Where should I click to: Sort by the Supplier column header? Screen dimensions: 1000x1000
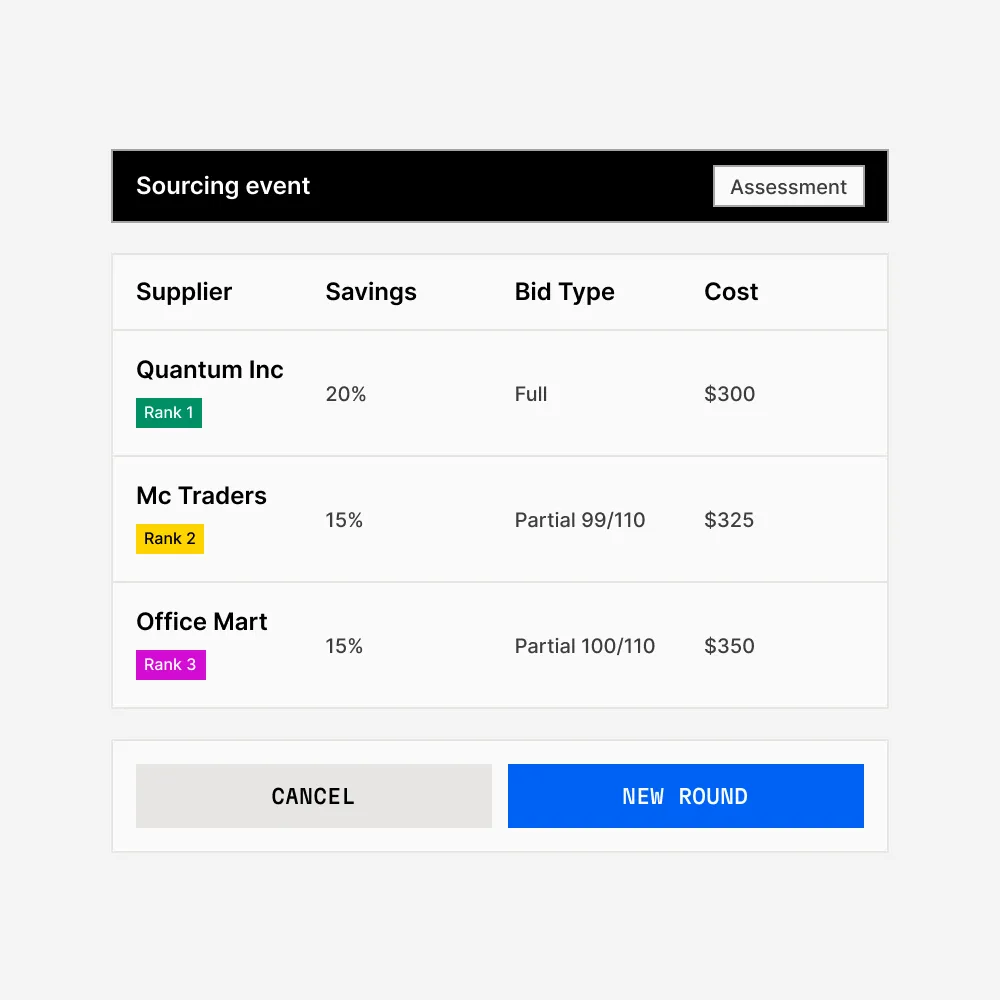[184, 292]
